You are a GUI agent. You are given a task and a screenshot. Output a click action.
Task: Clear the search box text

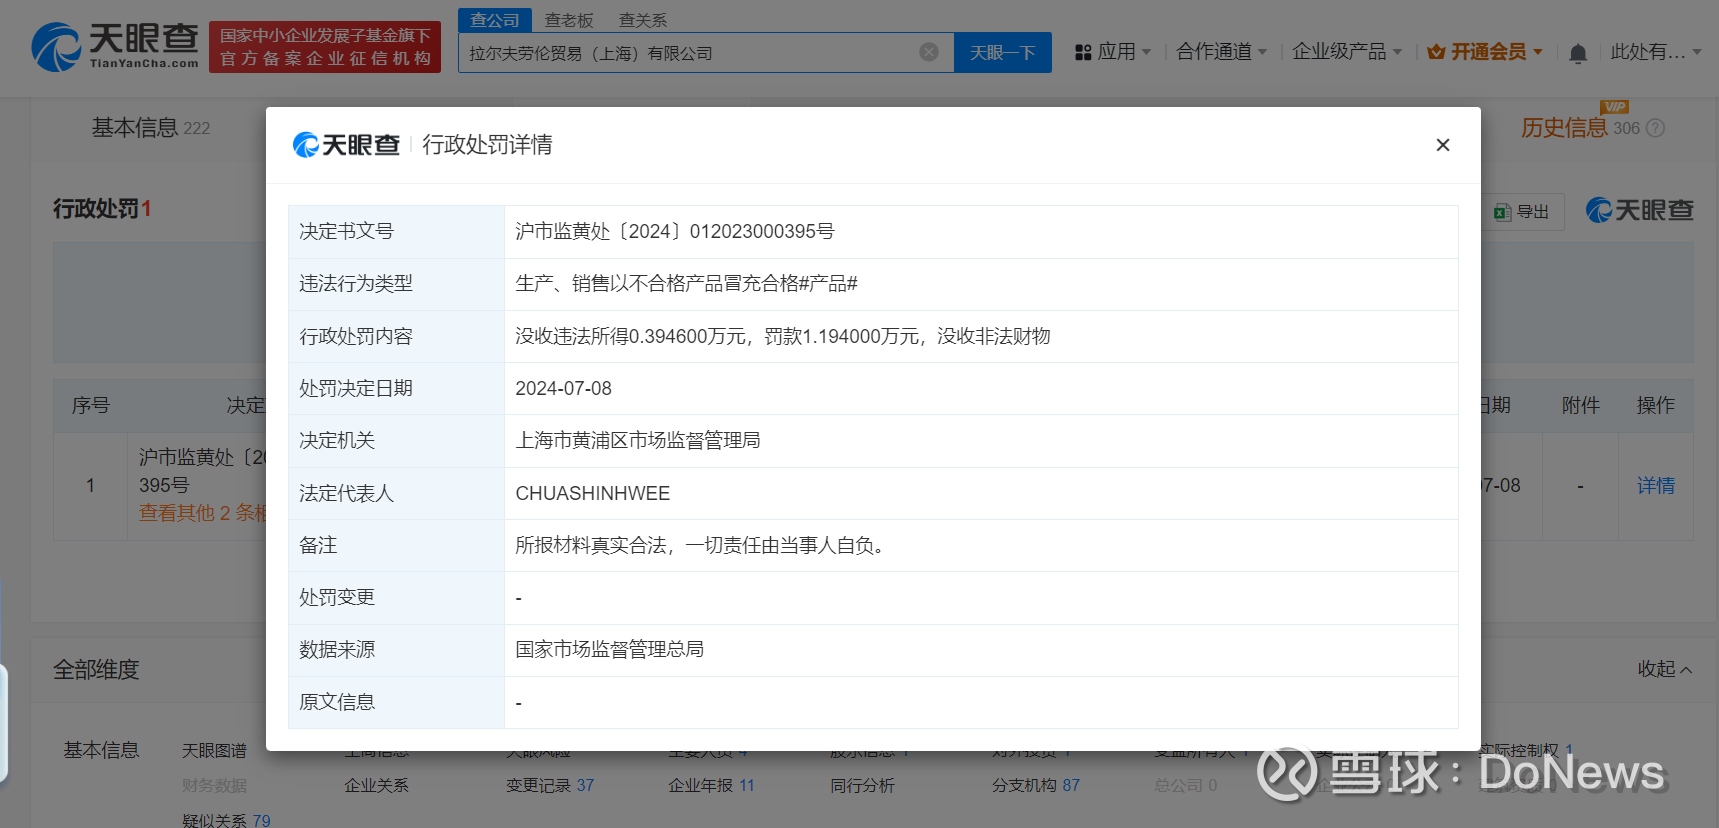[x=929, y=52]
